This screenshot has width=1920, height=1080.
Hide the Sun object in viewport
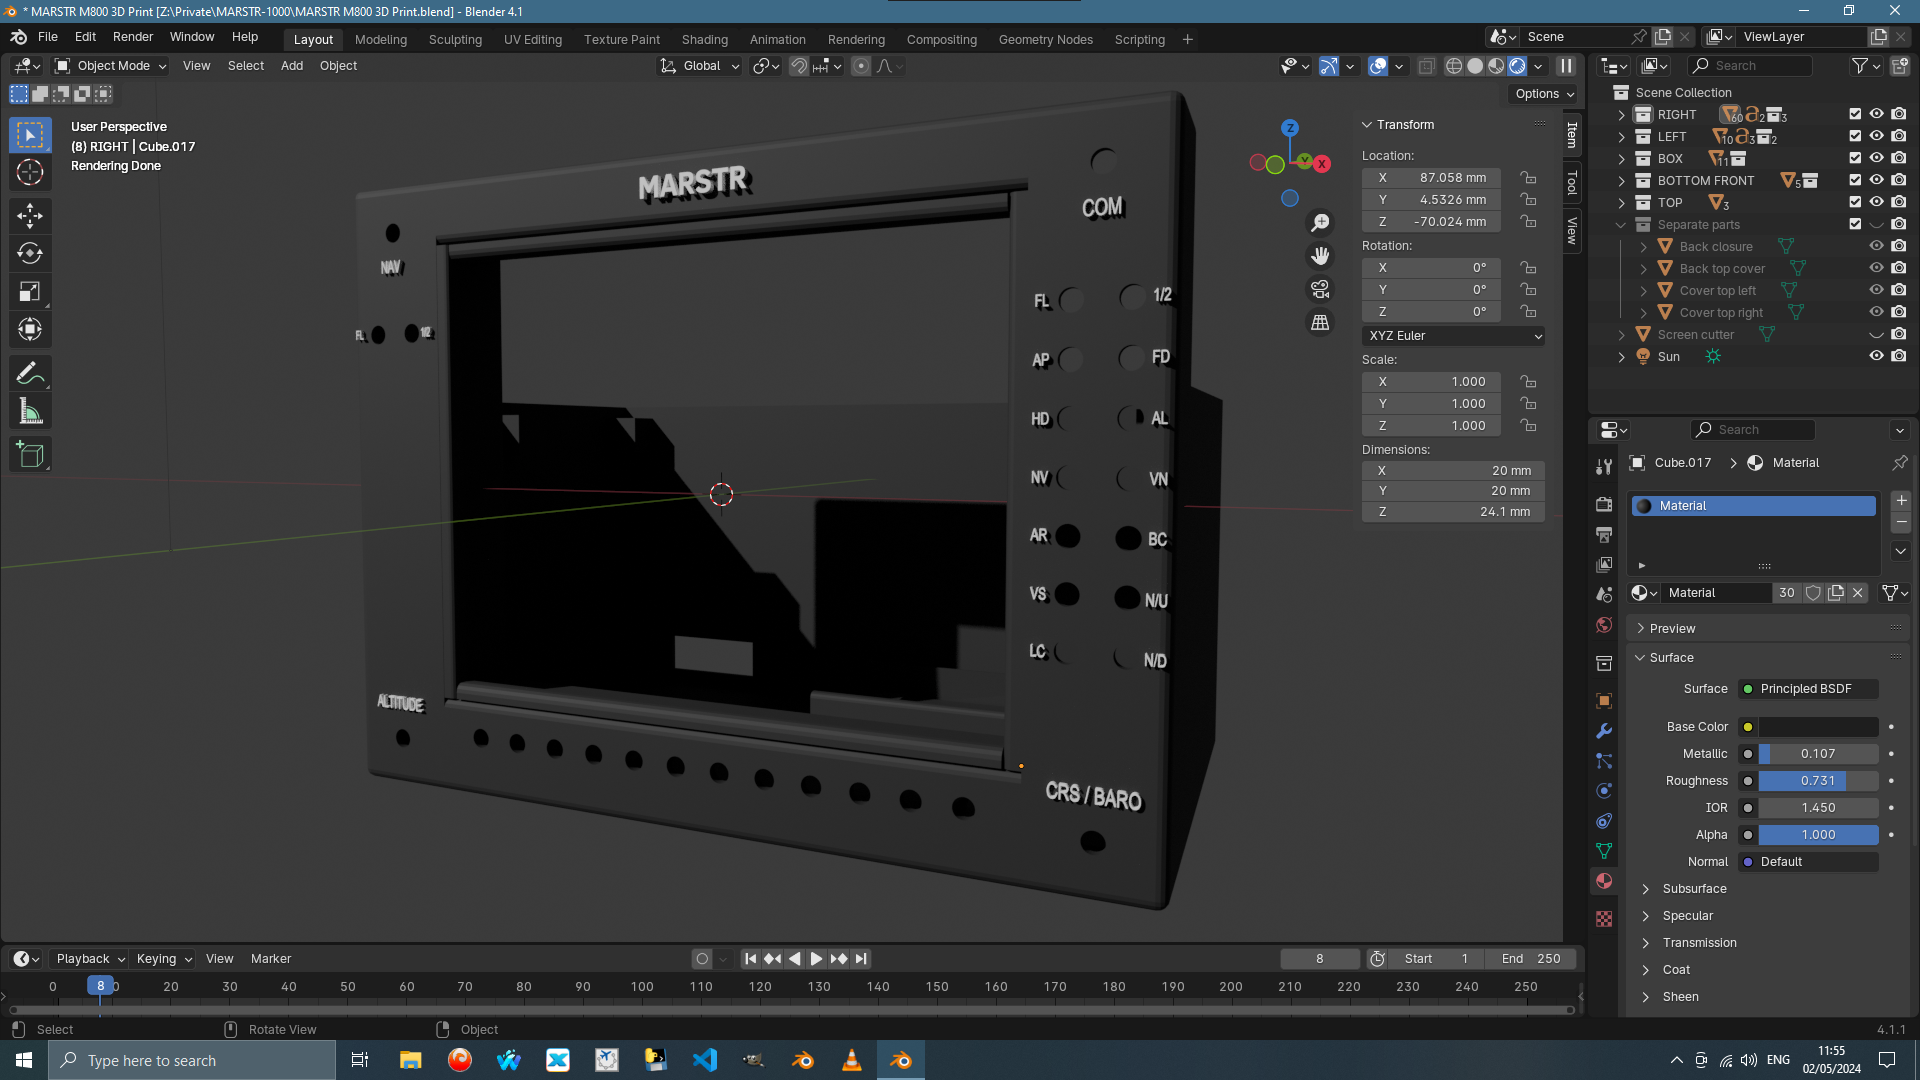[1876, 356]
